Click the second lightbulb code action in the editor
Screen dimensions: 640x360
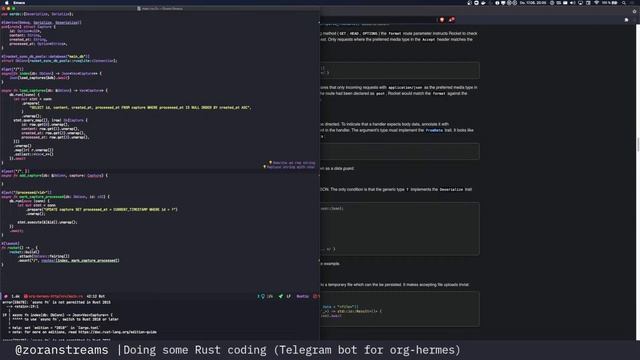pos(289,167)
